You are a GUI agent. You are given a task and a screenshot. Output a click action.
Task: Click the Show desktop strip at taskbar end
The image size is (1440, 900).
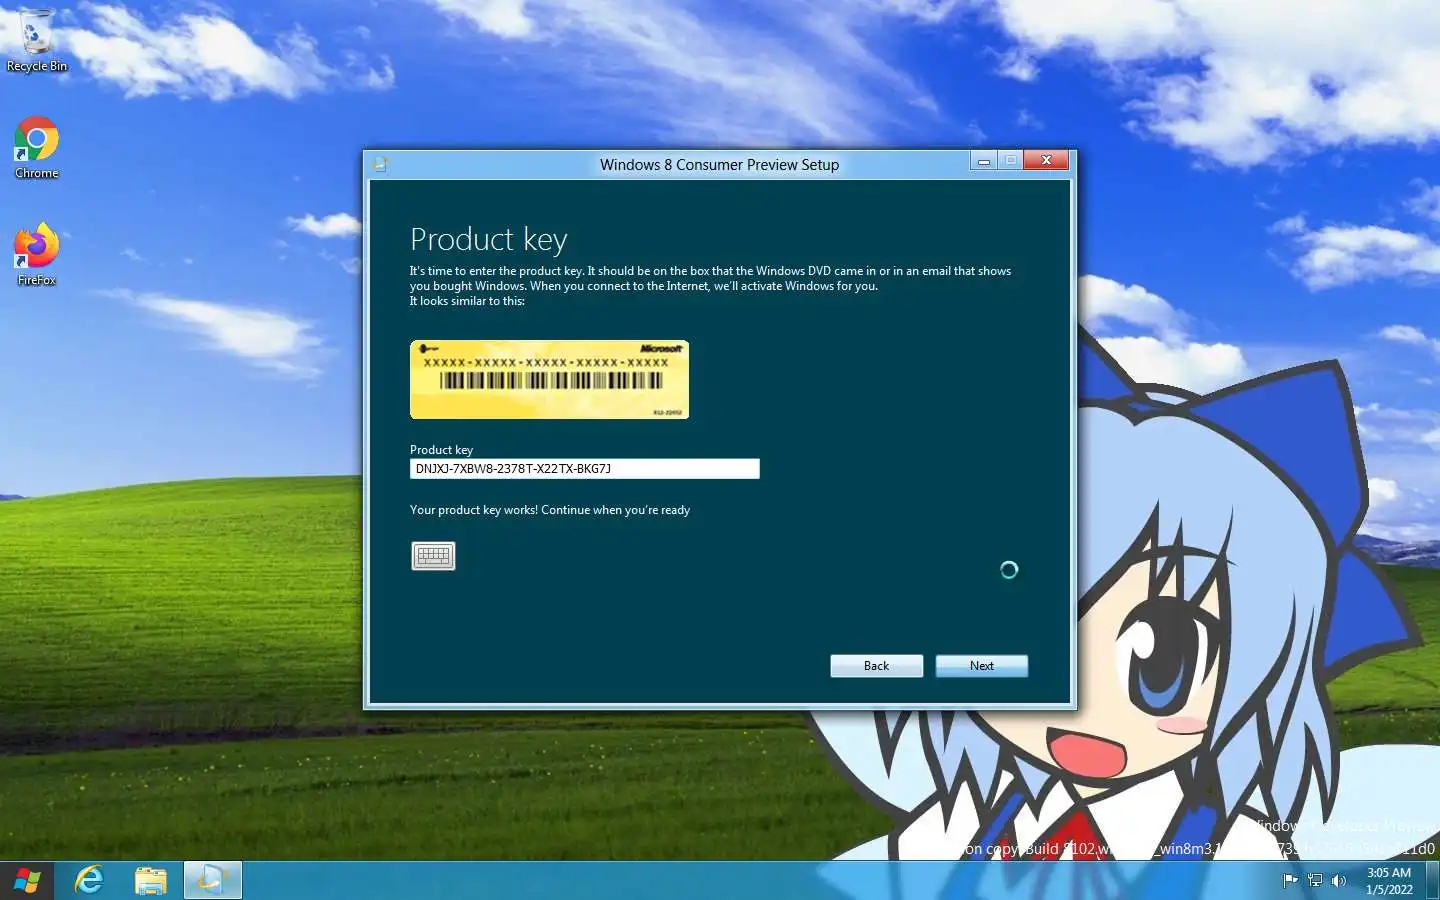click(x=1434, y=881)
